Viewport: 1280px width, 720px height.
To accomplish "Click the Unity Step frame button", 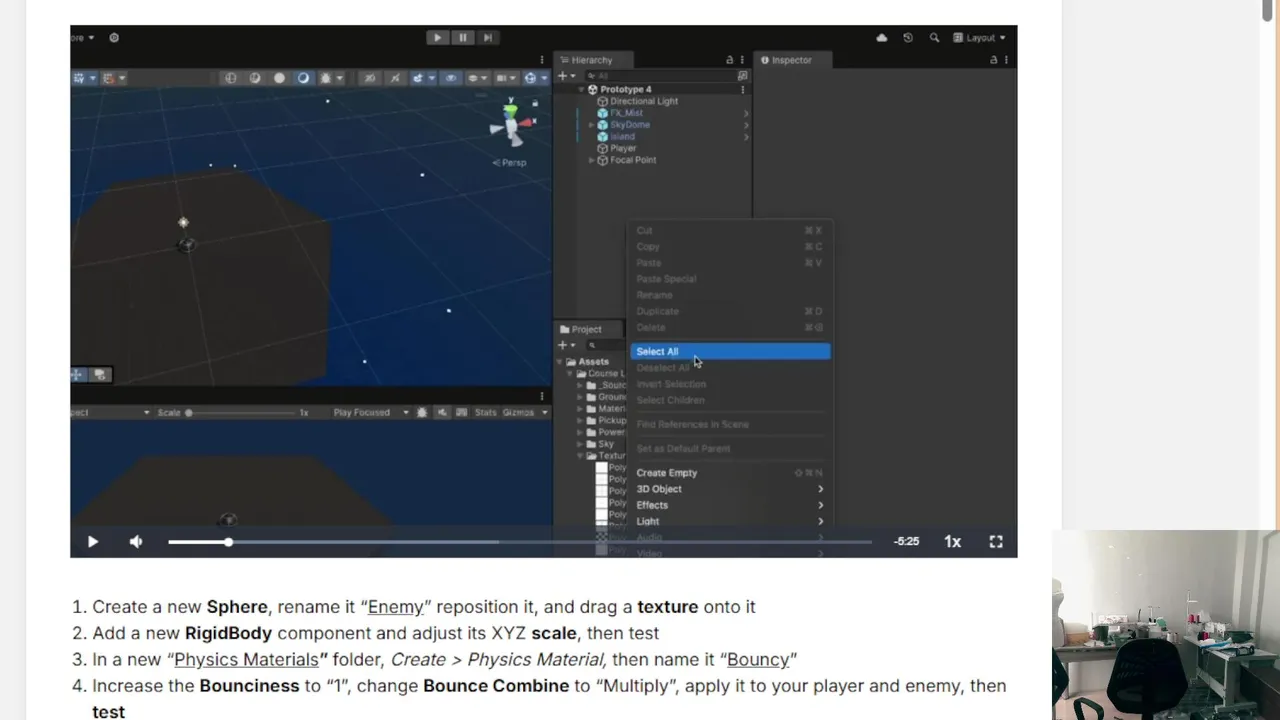I will (487, 38).
